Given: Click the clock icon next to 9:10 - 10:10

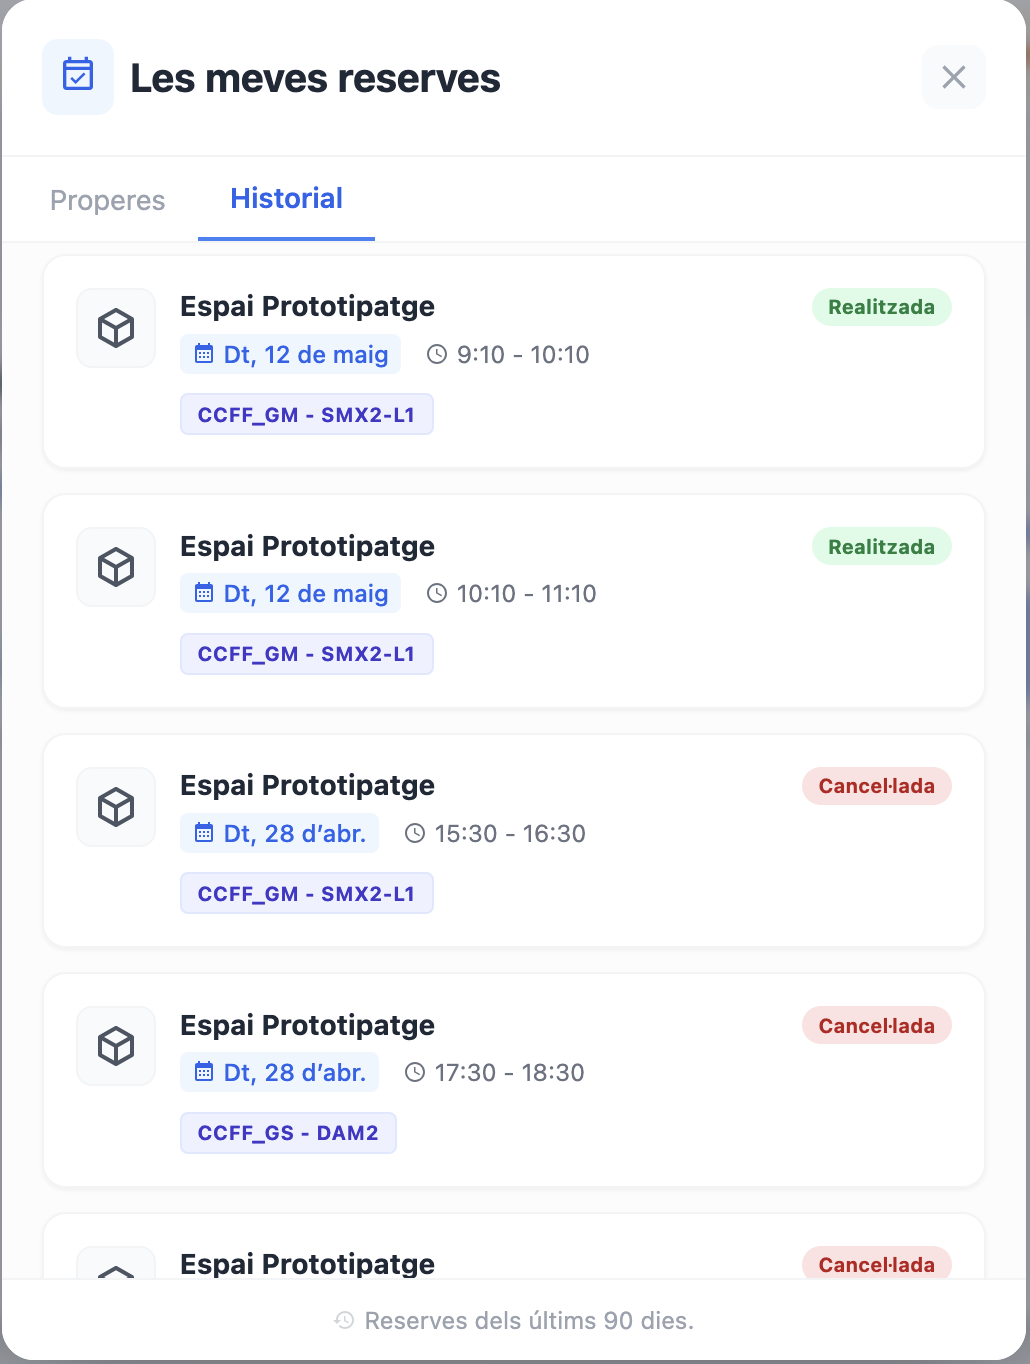Looking at the screenshot, I should point(437,354).
